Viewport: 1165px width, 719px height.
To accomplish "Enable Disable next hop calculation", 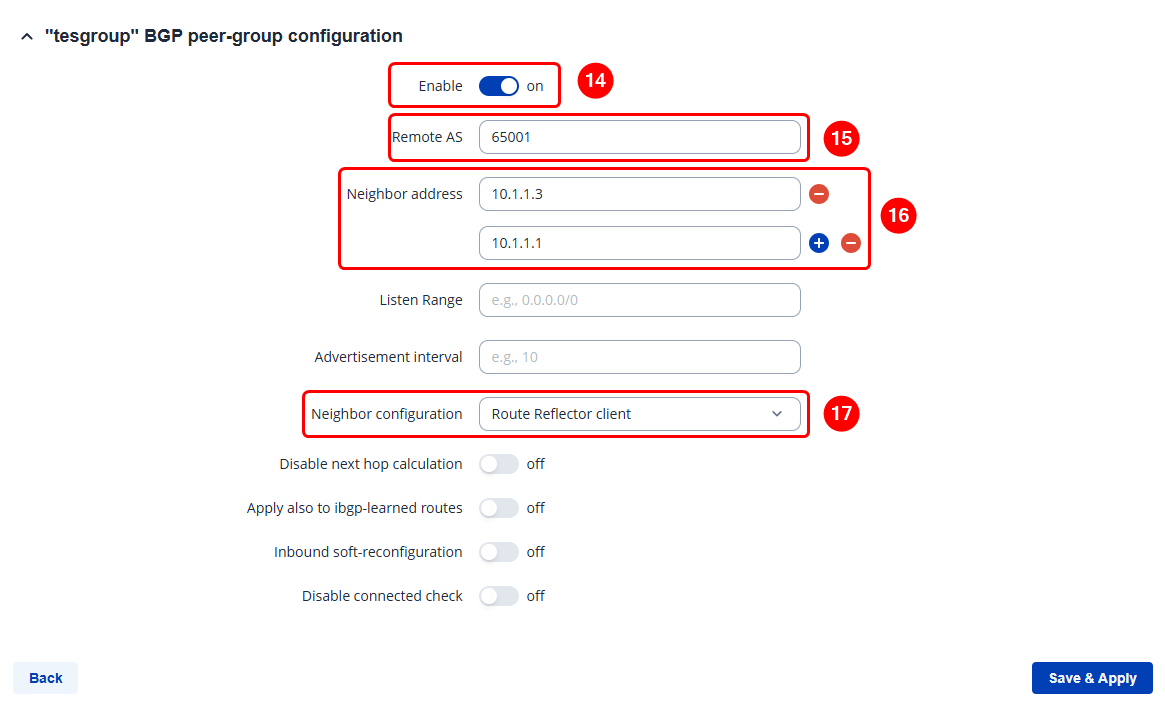I will tap(499, 464).
